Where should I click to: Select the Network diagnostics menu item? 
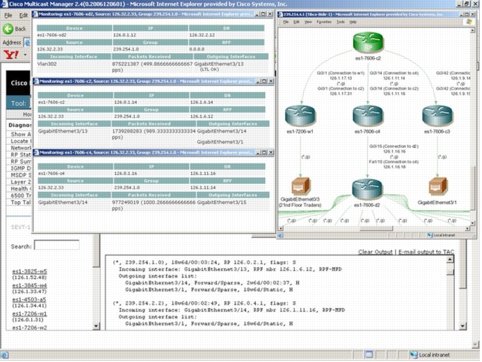pyautogui.click(x=21, y=148)
